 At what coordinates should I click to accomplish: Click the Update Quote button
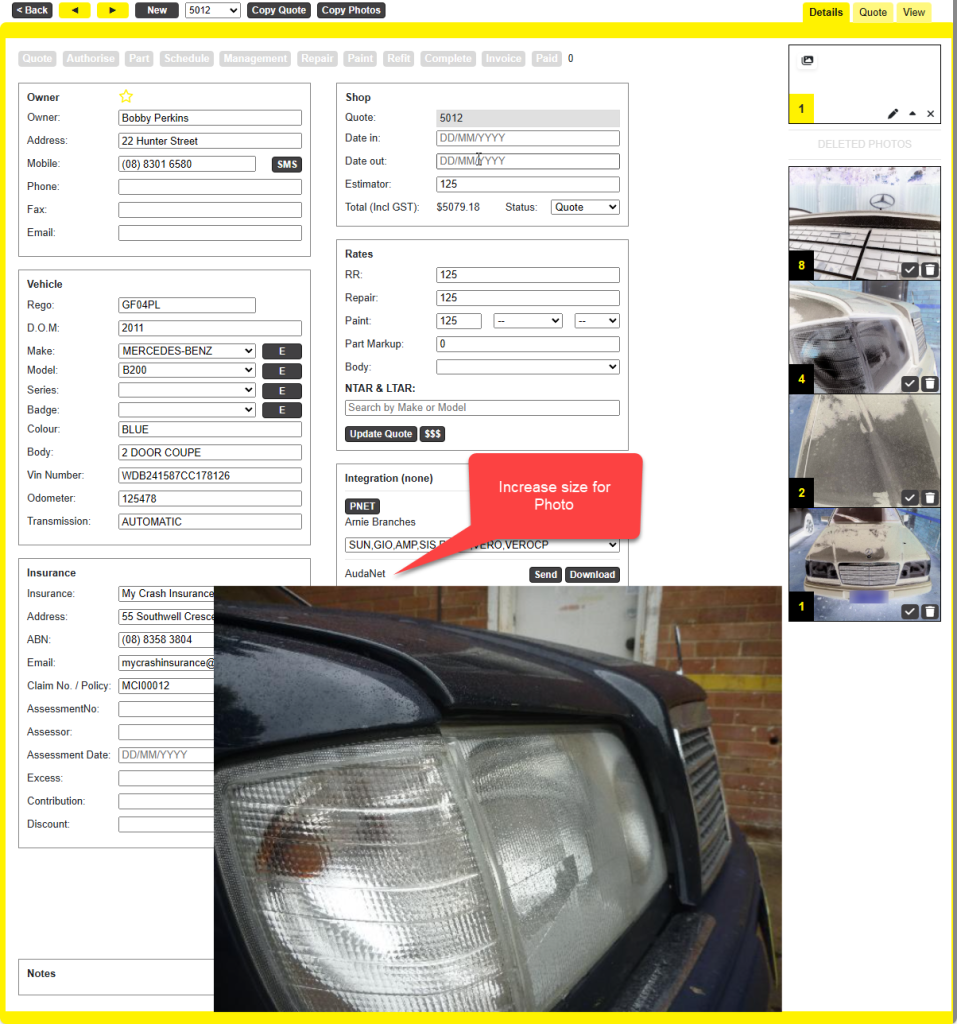[380, 434]
